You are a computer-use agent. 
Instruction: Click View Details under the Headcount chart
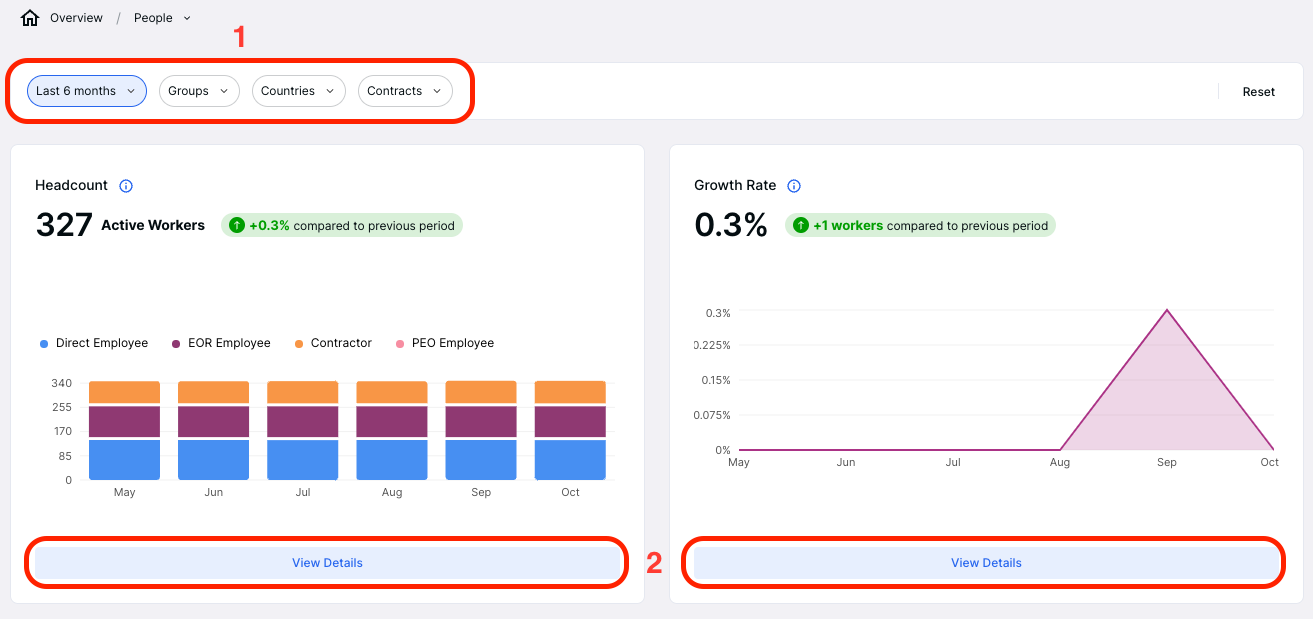pos(327,562)
